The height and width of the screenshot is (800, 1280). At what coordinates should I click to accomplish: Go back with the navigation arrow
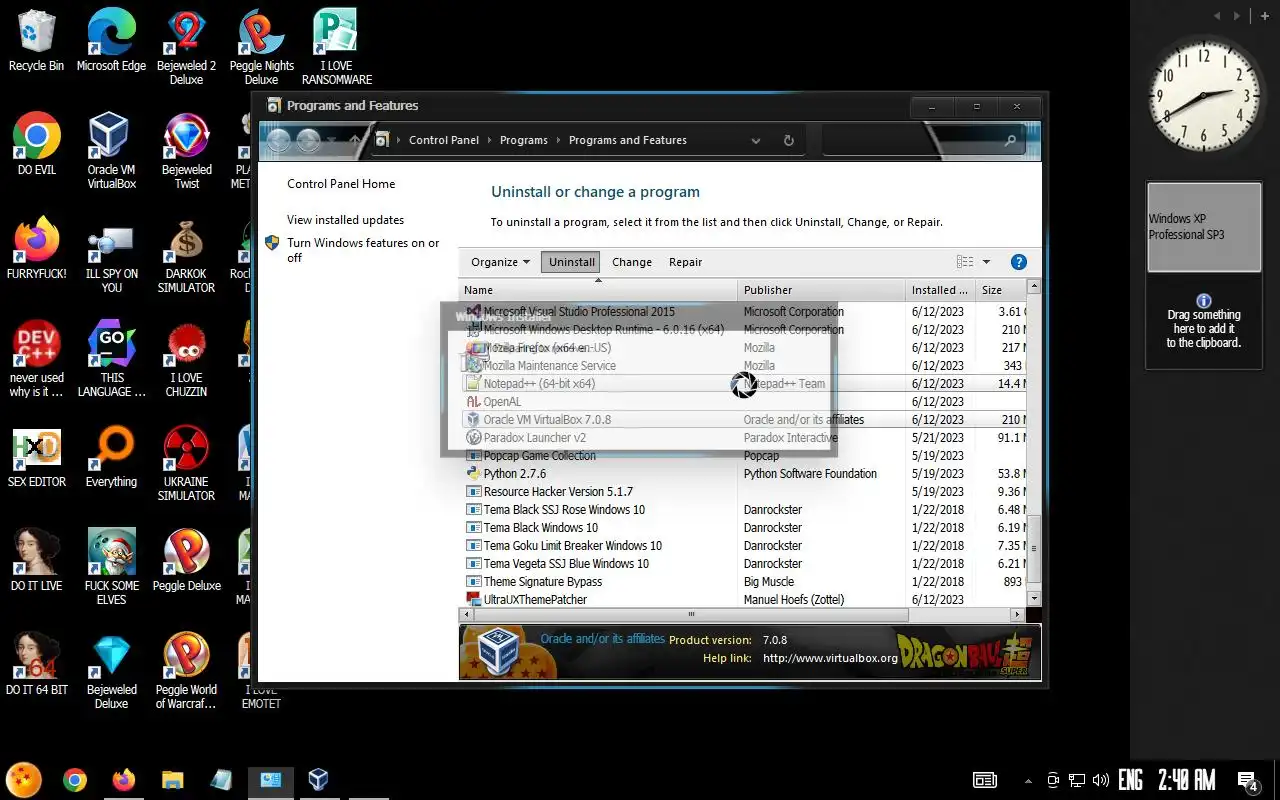(278, 141)
